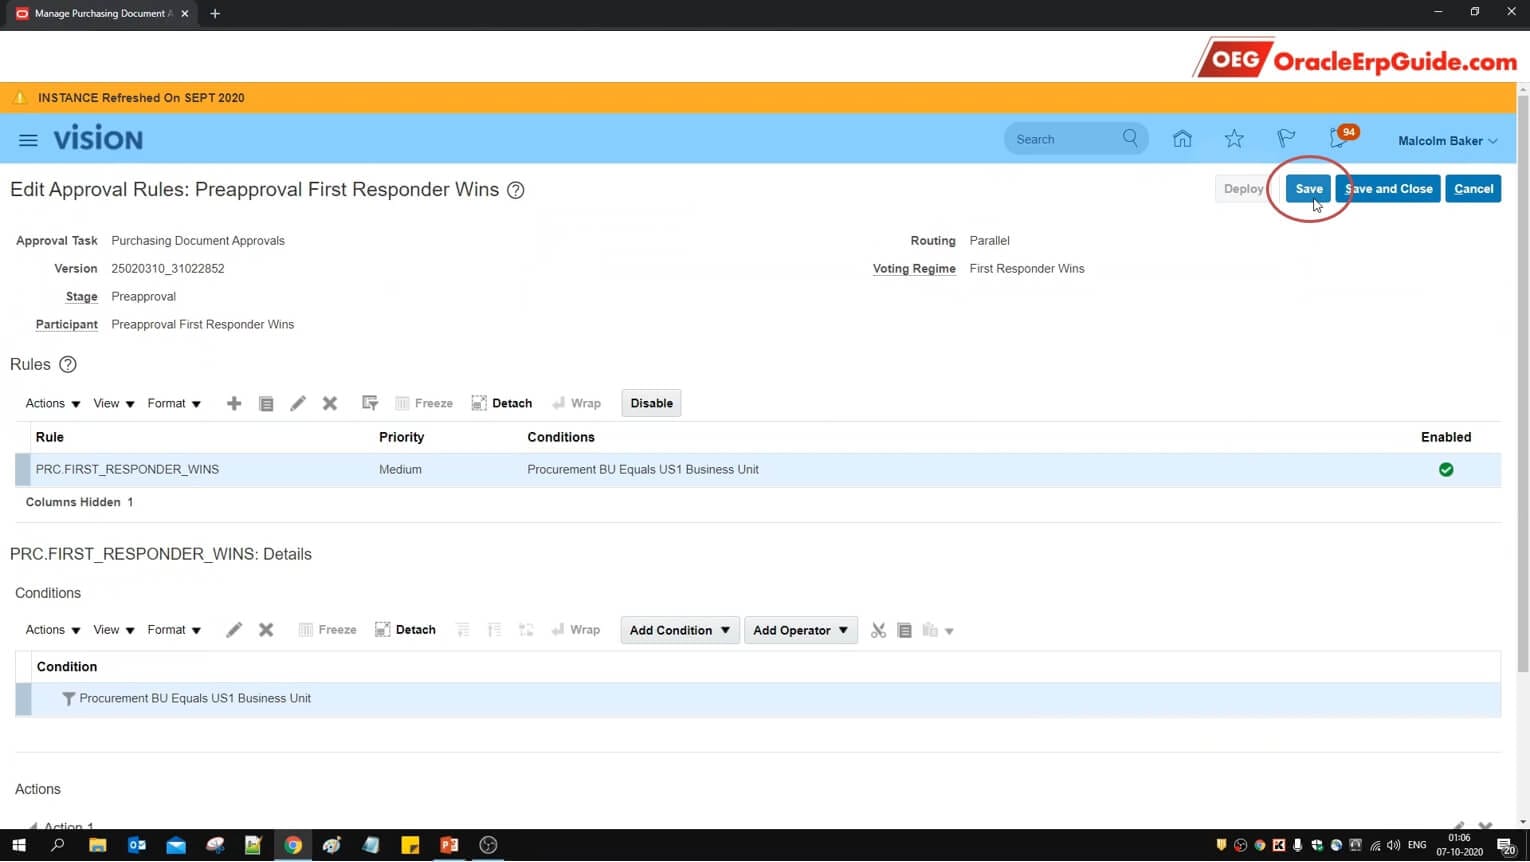Duplicate the selected rule in Rules toolbar
1530x862 pixels.
point(266,403)
